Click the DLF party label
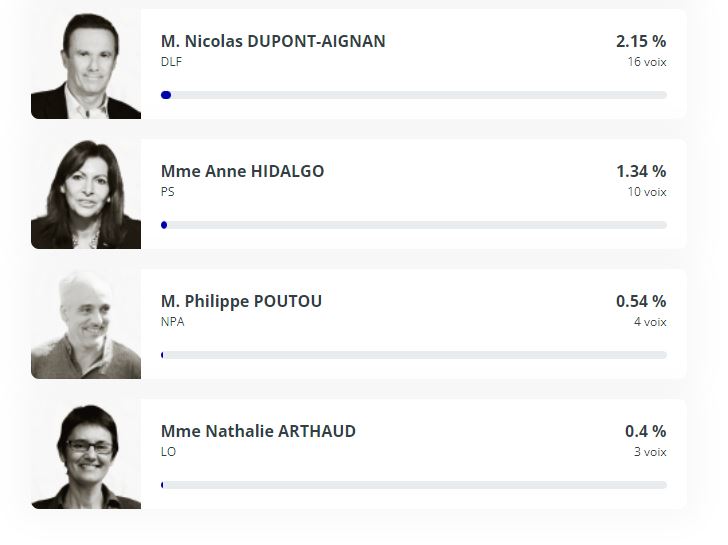The image size is (728, 545). point(171,62)
